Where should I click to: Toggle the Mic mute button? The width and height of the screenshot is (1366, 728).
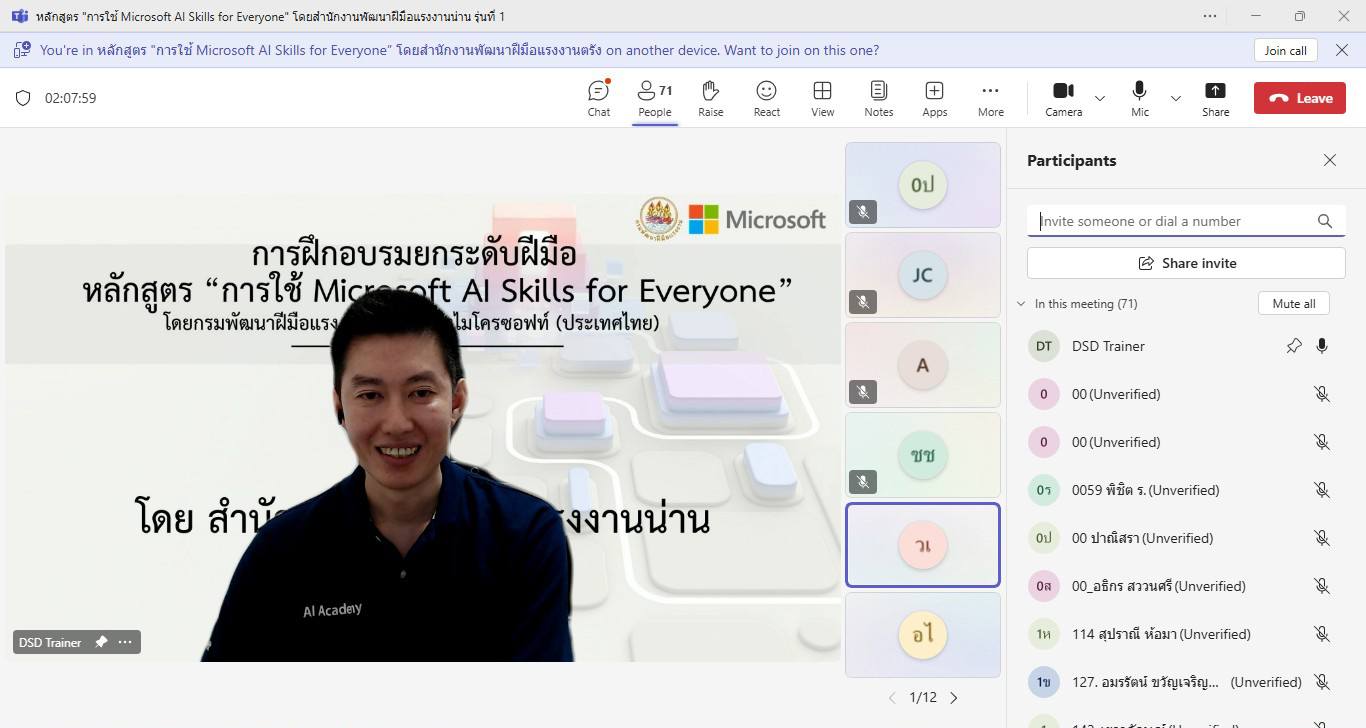coord(1139,98)
